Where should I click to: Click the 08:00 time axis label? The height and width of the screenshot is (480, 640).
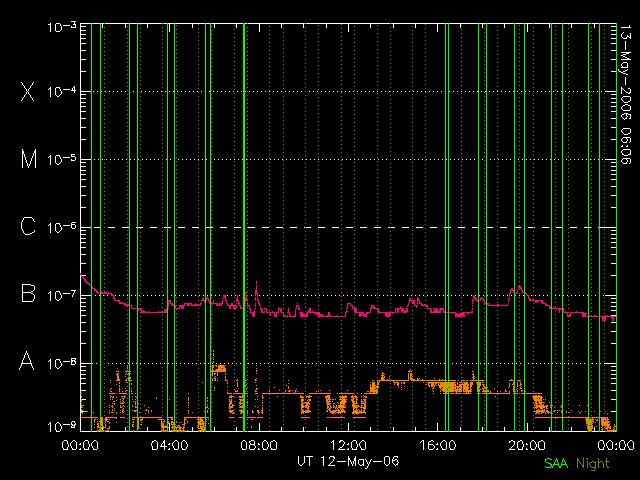click(x=259, y=445)
